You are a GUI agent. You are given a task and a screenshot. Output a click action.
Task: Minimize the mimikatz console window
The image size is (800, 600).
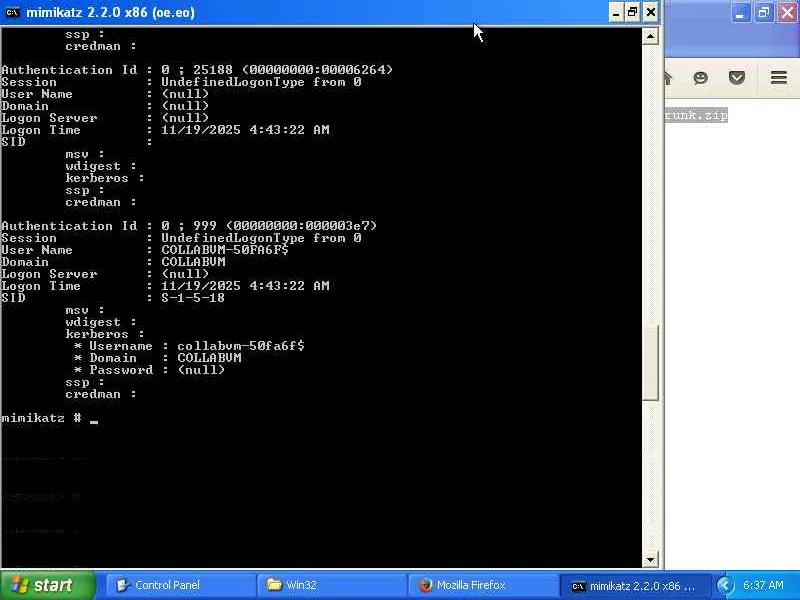616,12
